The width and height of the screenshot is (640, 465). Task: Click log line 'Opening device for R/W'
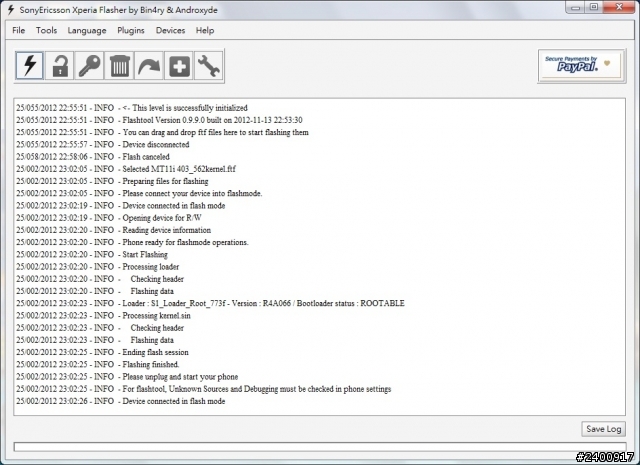[x=109, y=218]
